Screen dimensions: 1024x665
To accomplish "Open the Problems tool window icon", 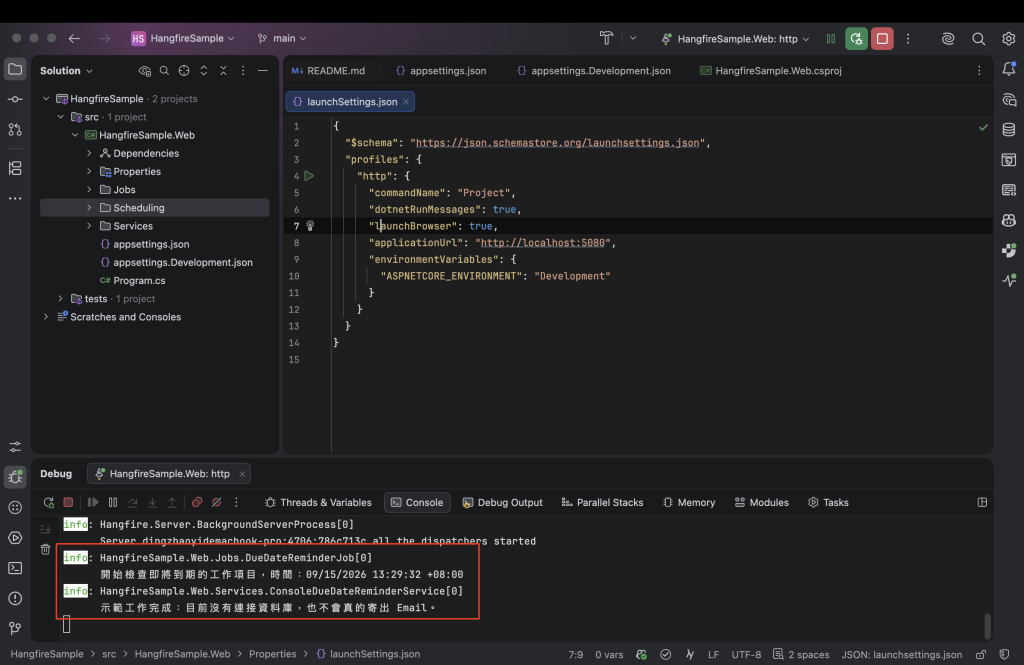I will pyautogui.click(x=15, y=598).
